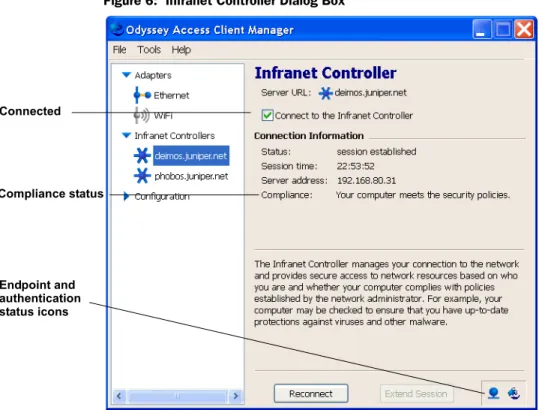Select the Infranet Controllers tree label
542x410 pixels.
pyautogui.click(x=175, y=136)
